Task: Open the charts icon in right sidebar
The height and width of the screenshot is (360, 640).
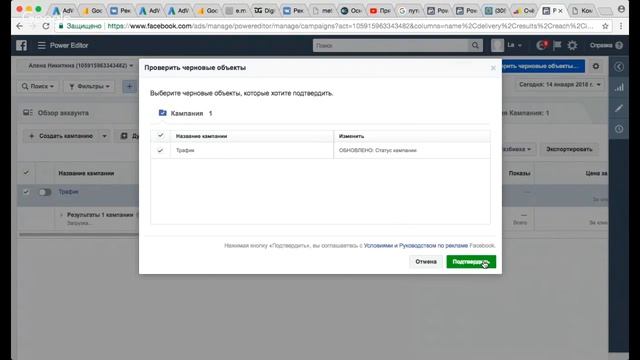Action: [x=619, y=87]
